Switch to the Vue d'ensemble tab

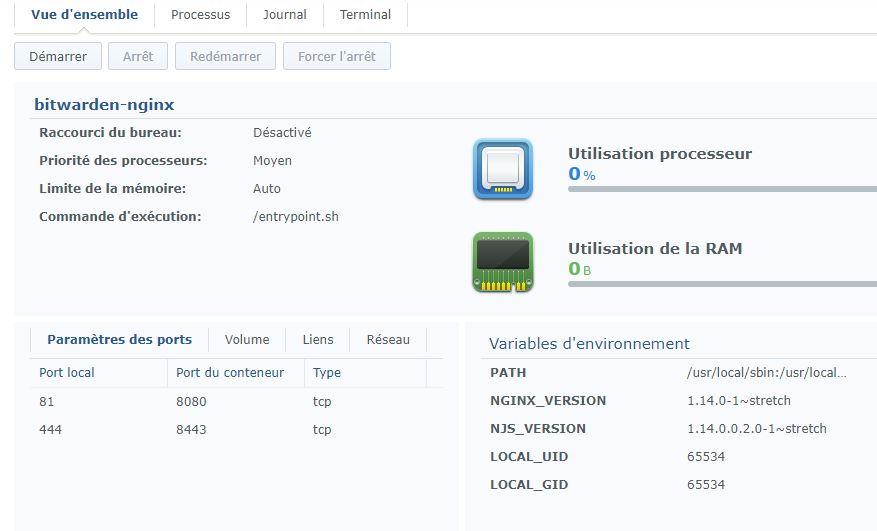point(84,15)
